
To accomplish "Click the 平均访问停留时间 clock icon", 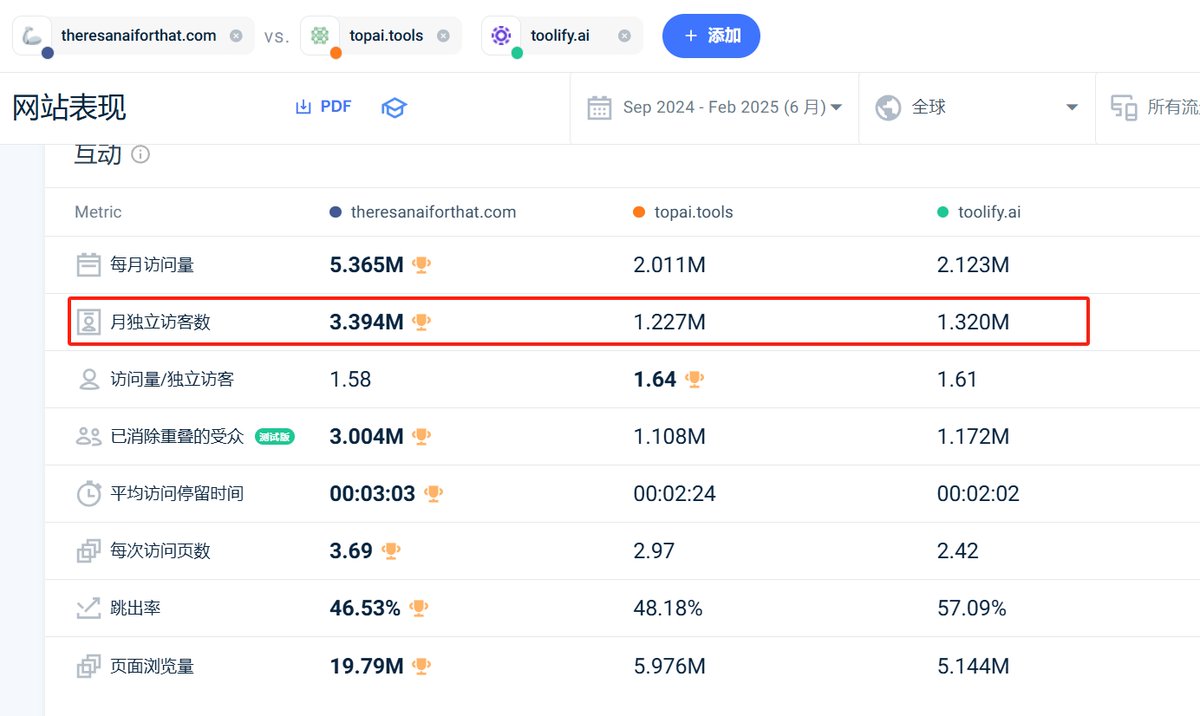I will pyautogui.click(x=89, y=493).
